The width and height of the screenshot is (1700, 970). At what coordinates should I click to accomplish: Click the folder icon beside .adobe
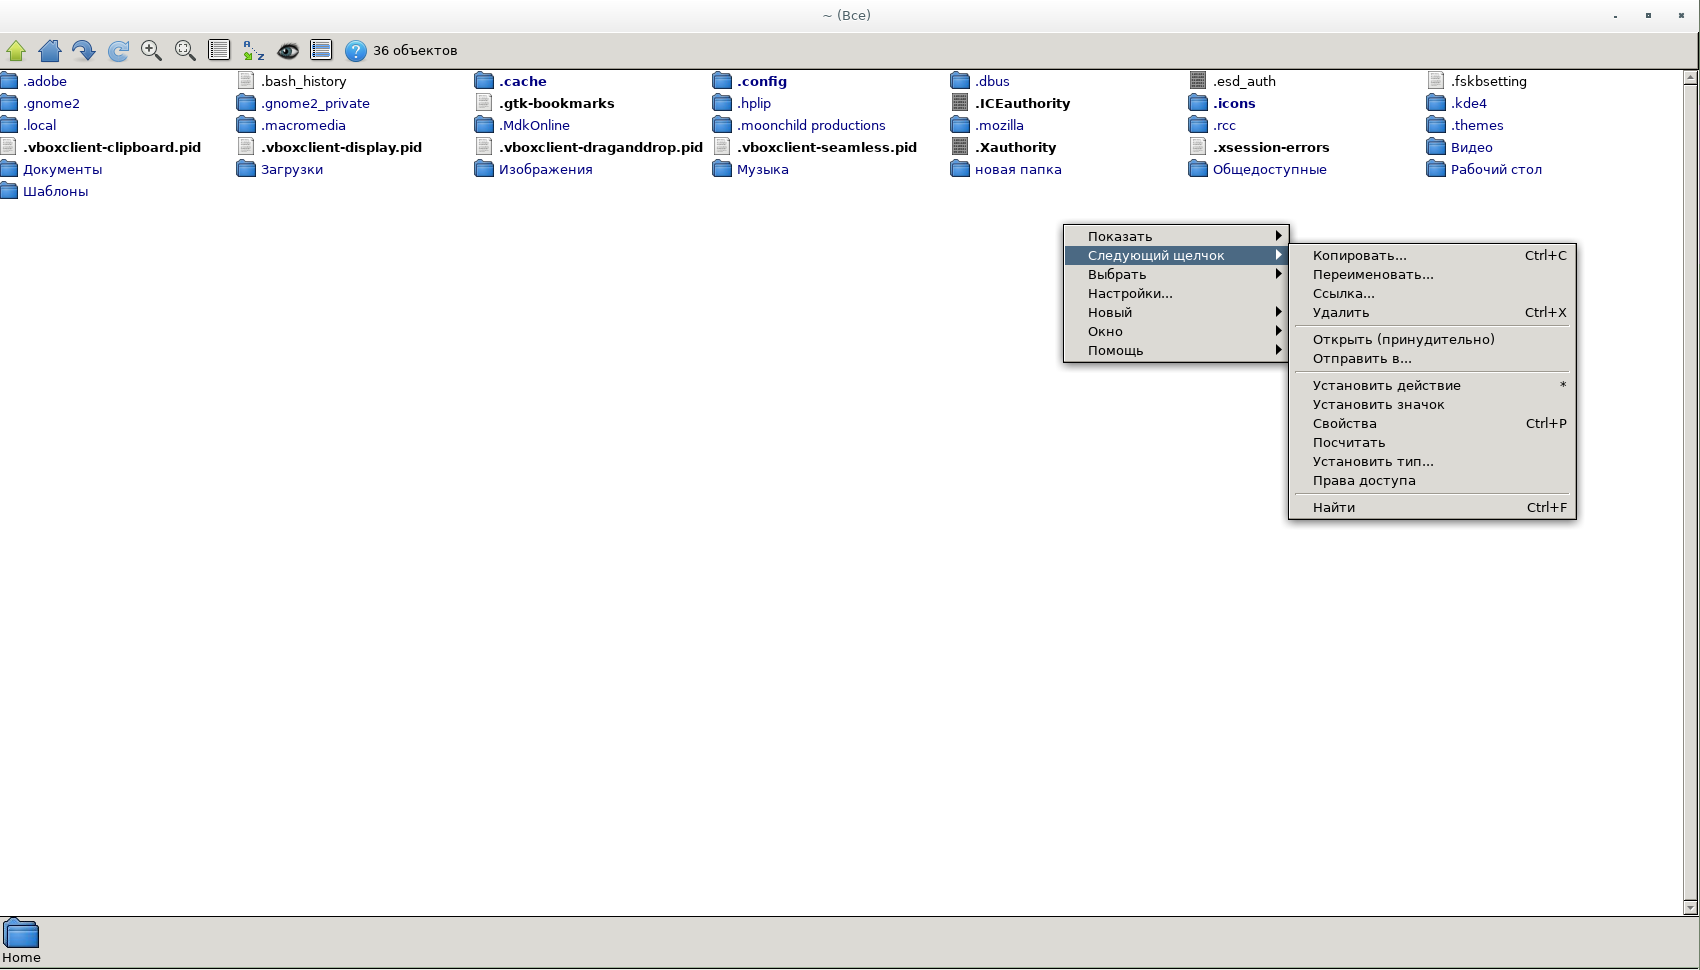coord(9,81)
